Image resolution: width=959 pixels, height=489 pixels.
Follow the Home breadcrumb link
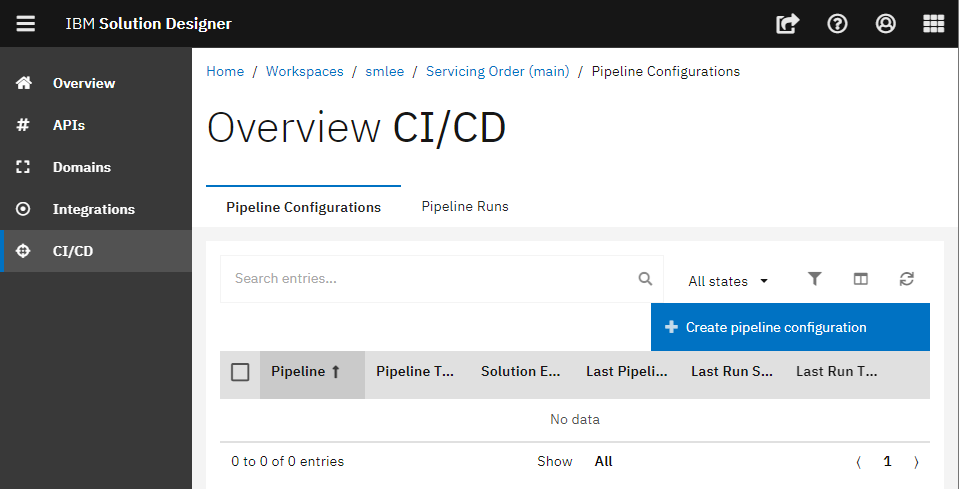(225, 72)
